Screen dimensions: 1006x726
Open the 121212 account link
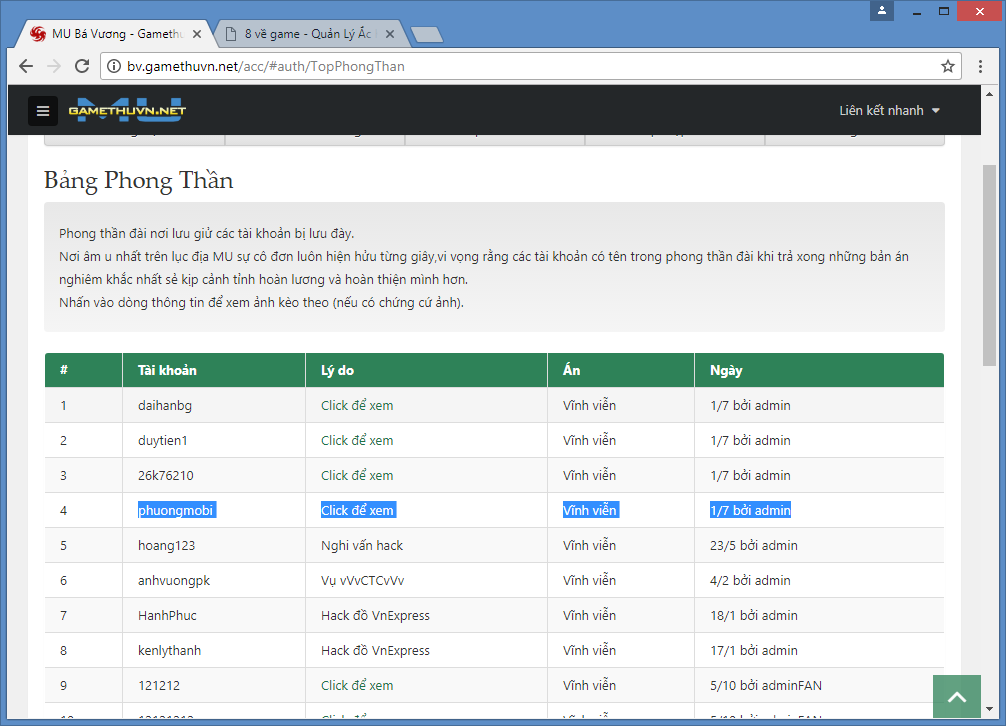[159, 685]
